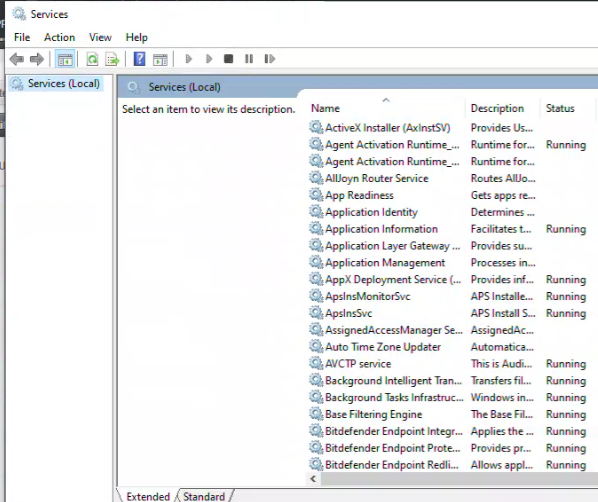598x502 pixels.
Task: Click gear icon beside AllJoyn Router Service
Action: click(316, 178)
